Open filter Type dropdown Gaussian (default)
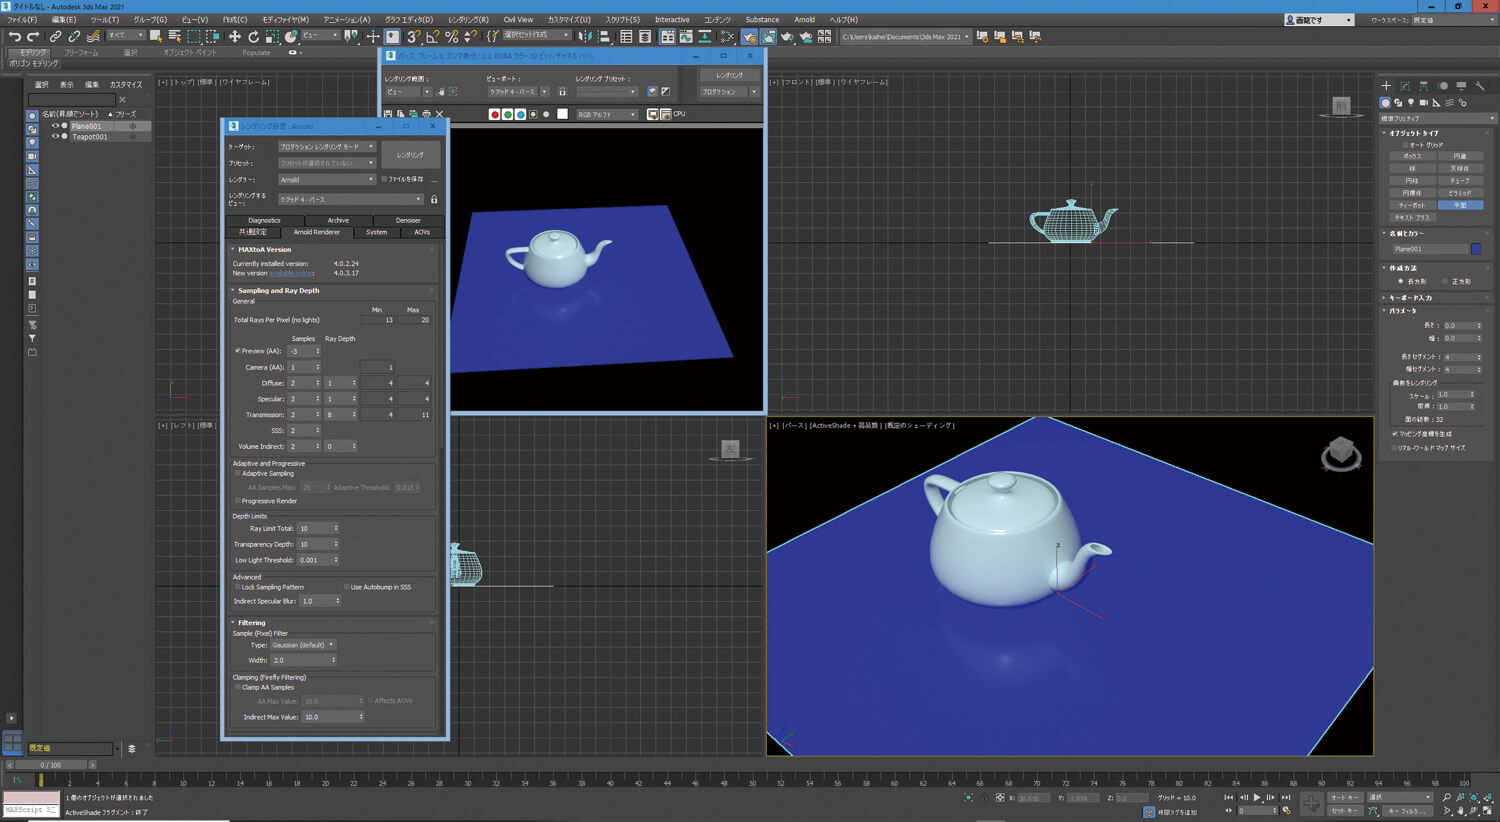 coord(303,645)
